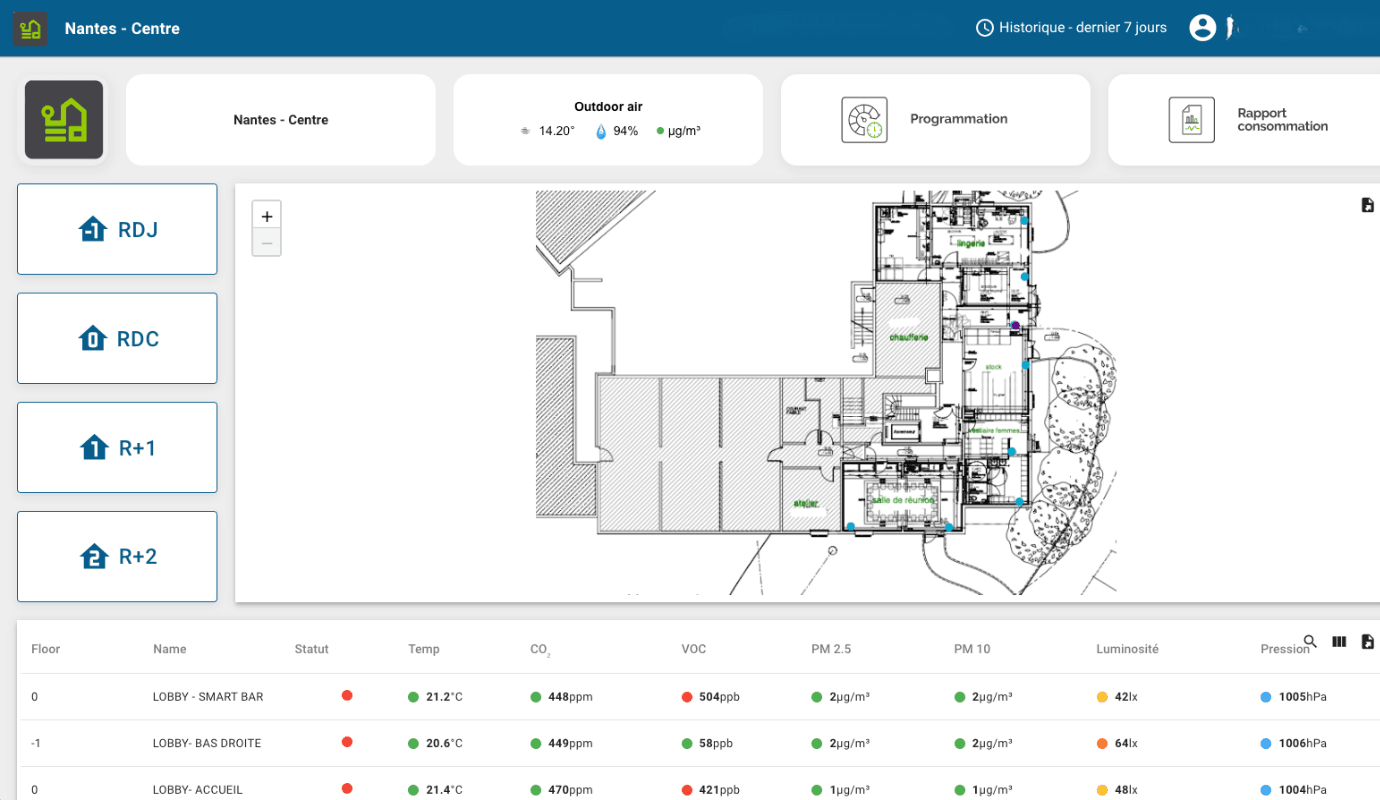The height and width of the screenshot is (800, 1380).
Task: Open table column selector icon
Action: tap(1339, 642)
